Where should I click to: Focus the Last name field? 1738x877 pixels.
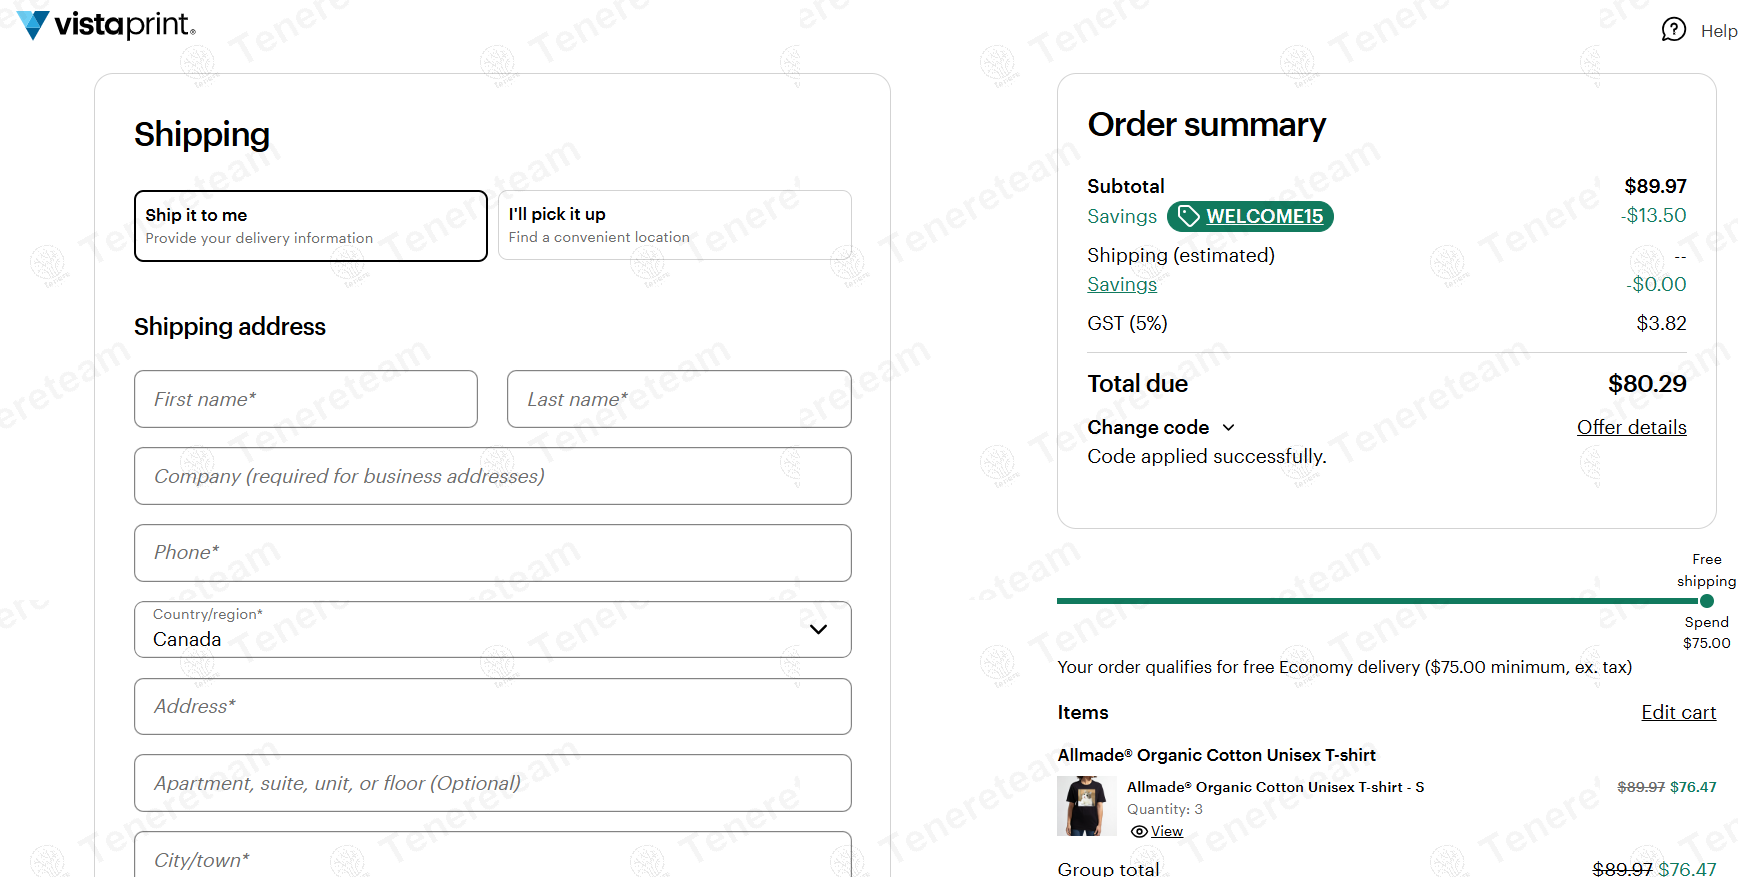point(678,399)
